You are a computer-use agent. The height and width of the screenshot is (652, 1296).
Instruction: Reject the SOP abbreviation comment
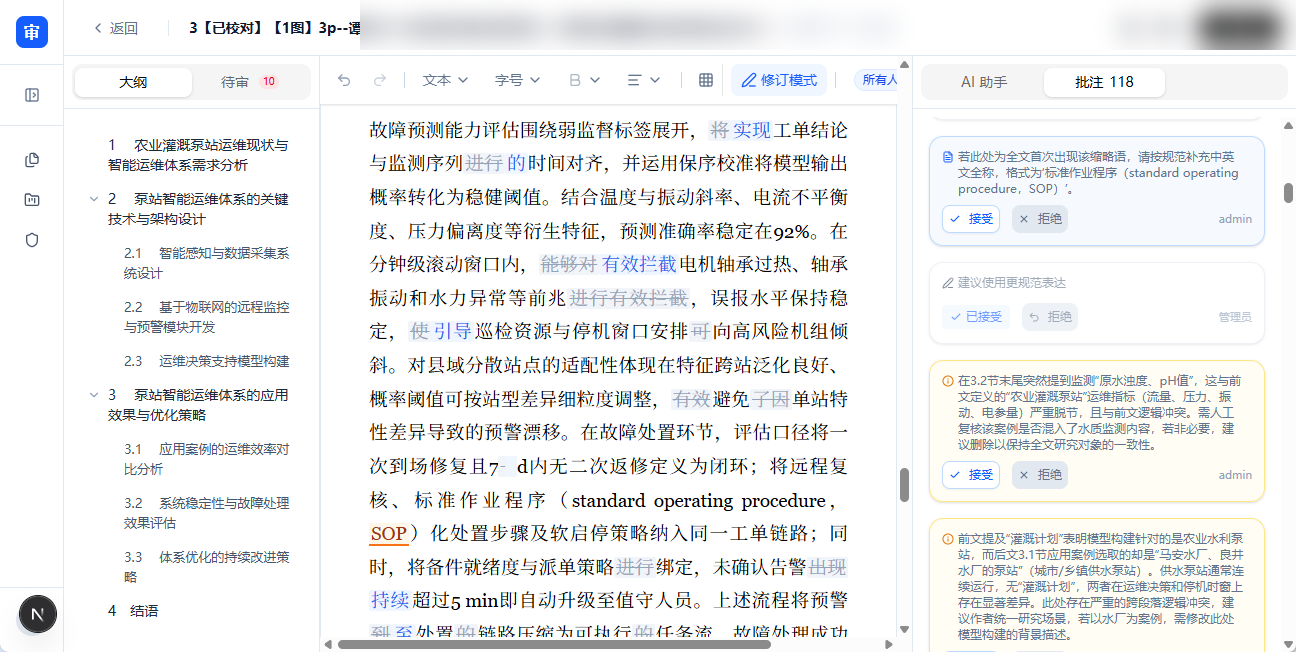(x=1040, y=219)
